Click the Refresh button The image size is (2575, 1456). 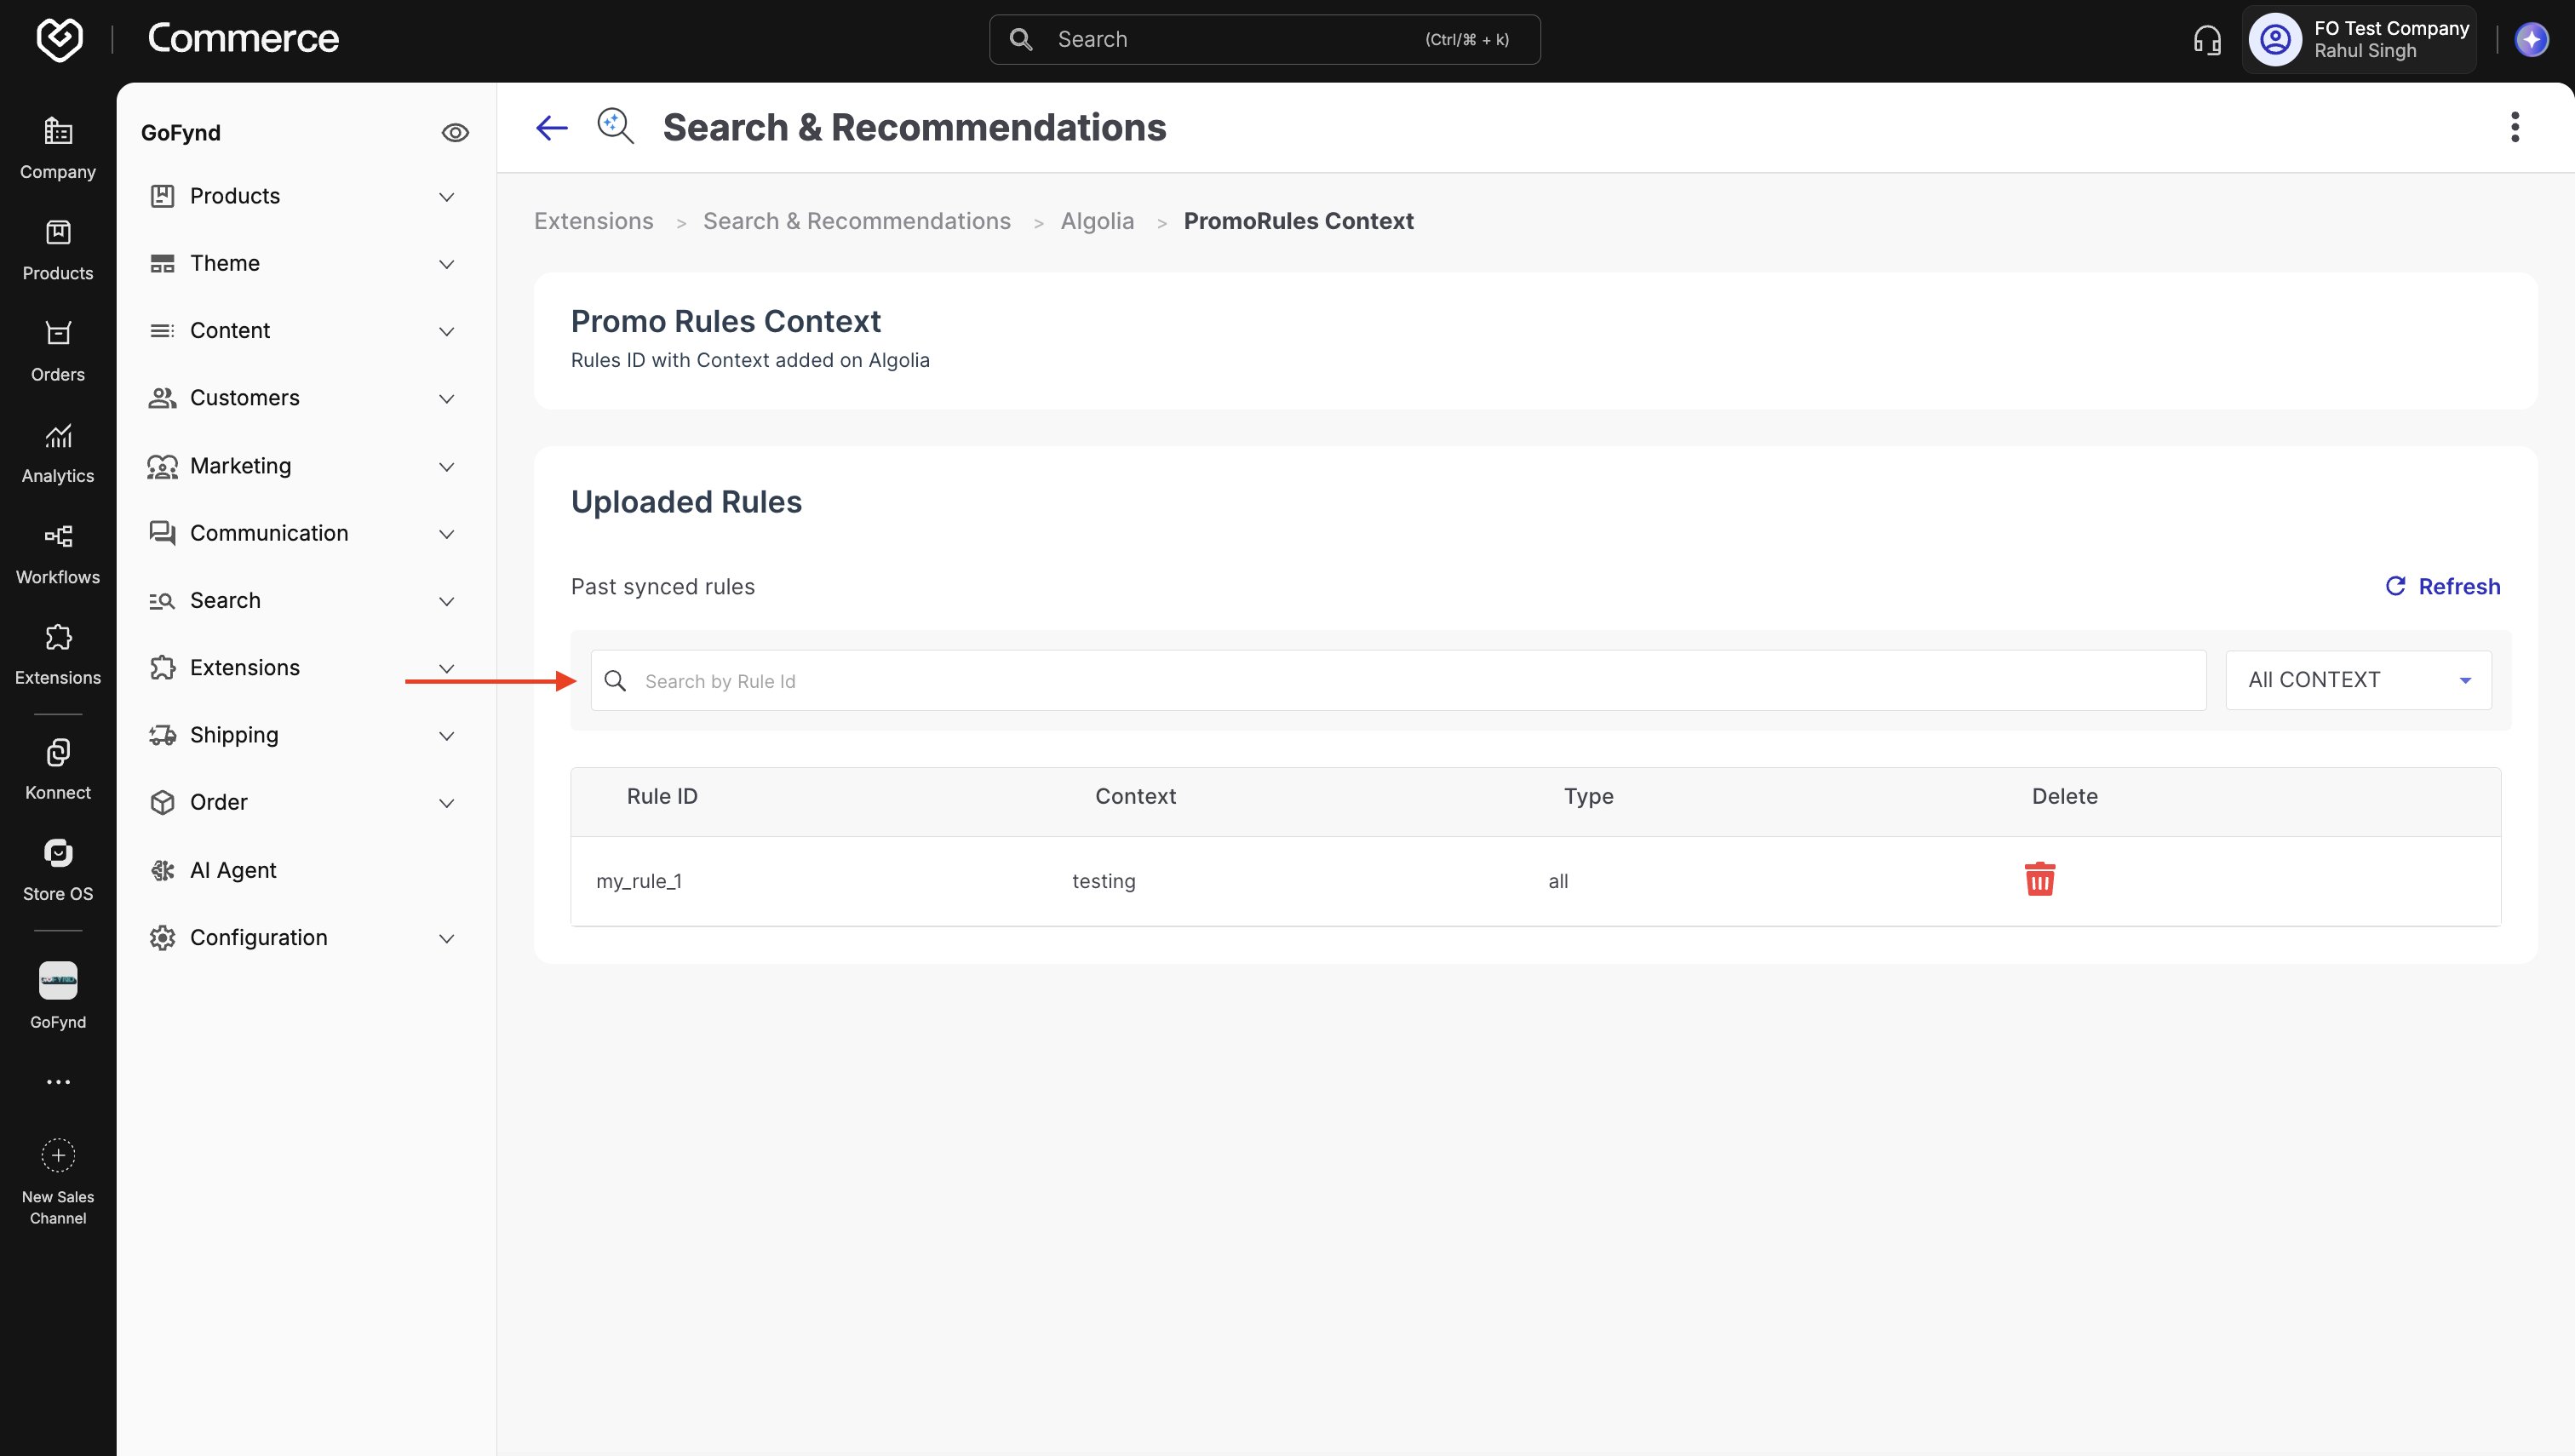(2442, 586)
